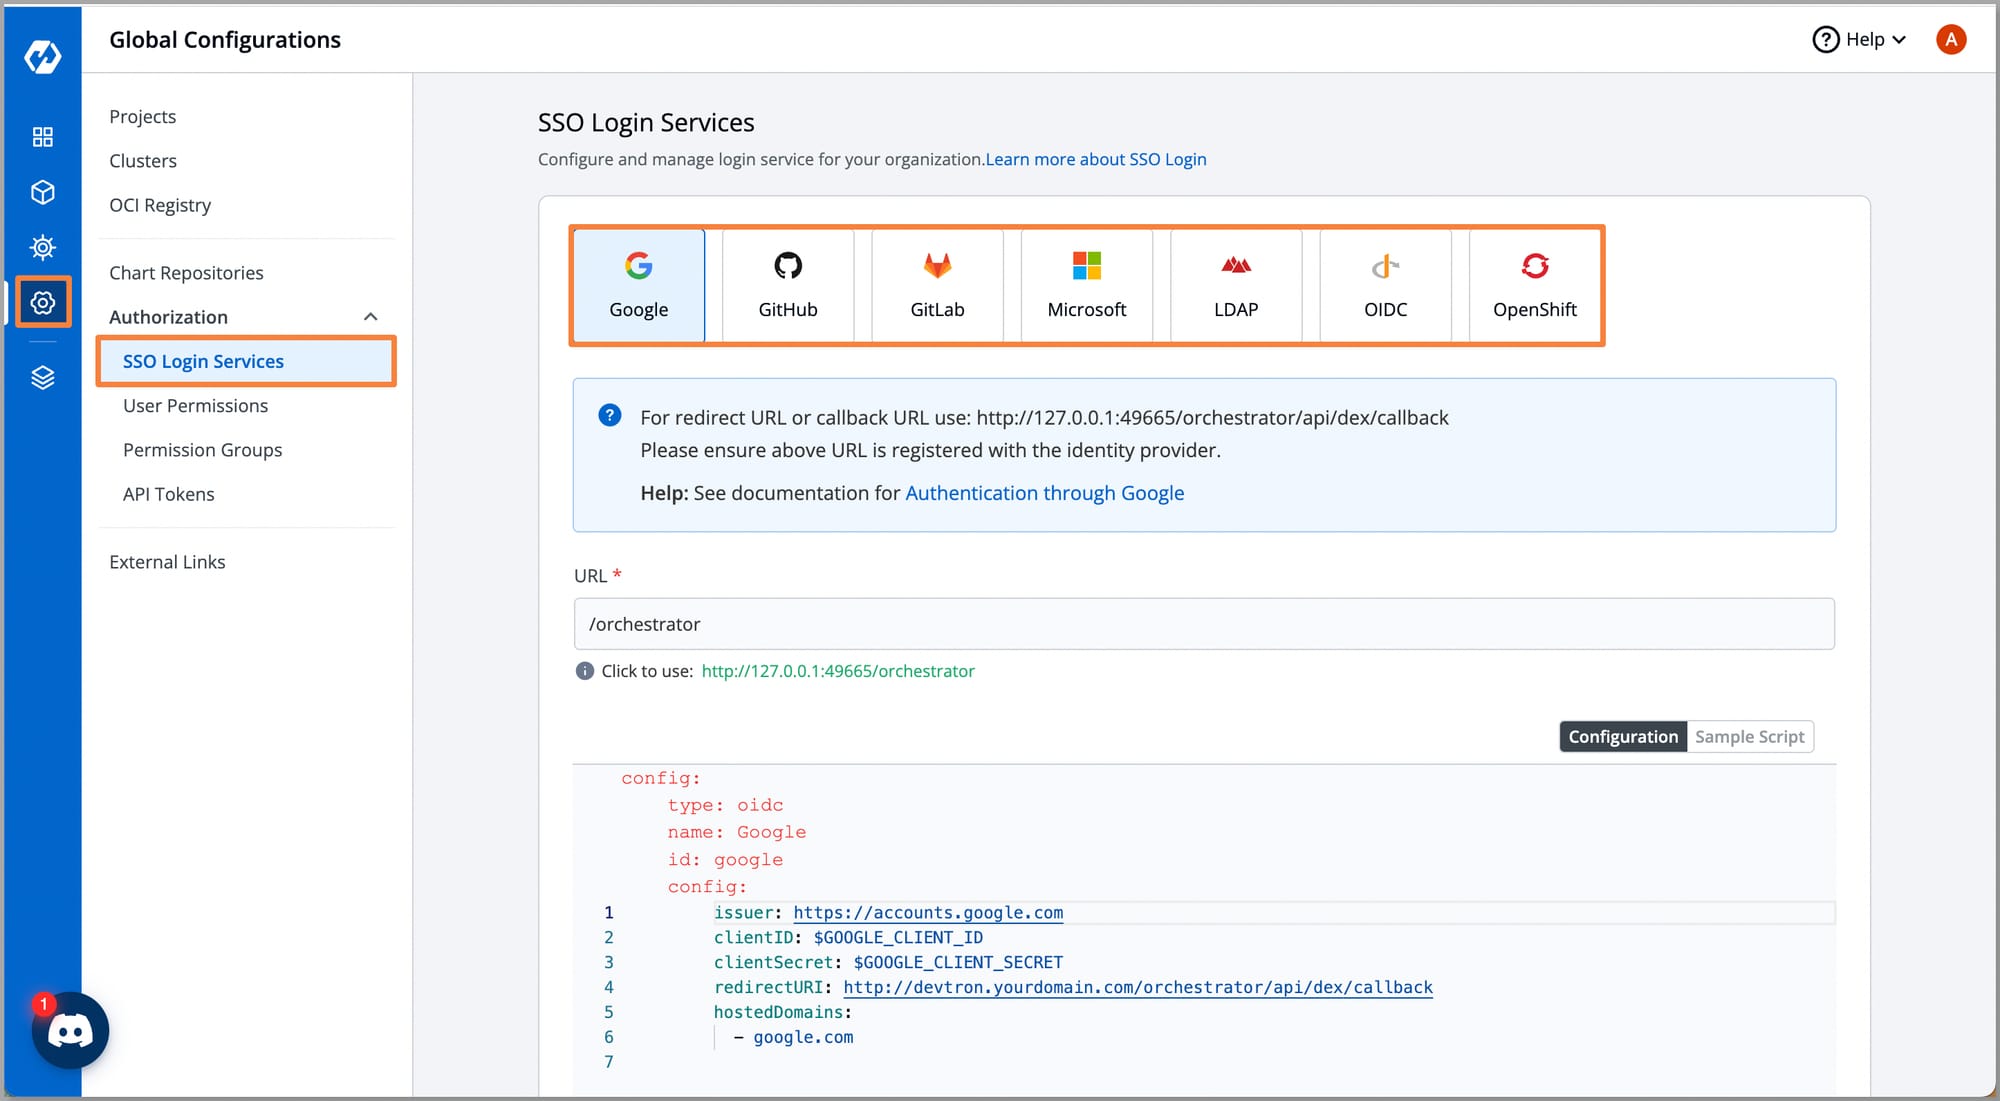Image resolution: width=2000 pixels, height=1101 pixels.
Task: Select the Microsoft SSO provider
Action: (x=1087, y=285)
